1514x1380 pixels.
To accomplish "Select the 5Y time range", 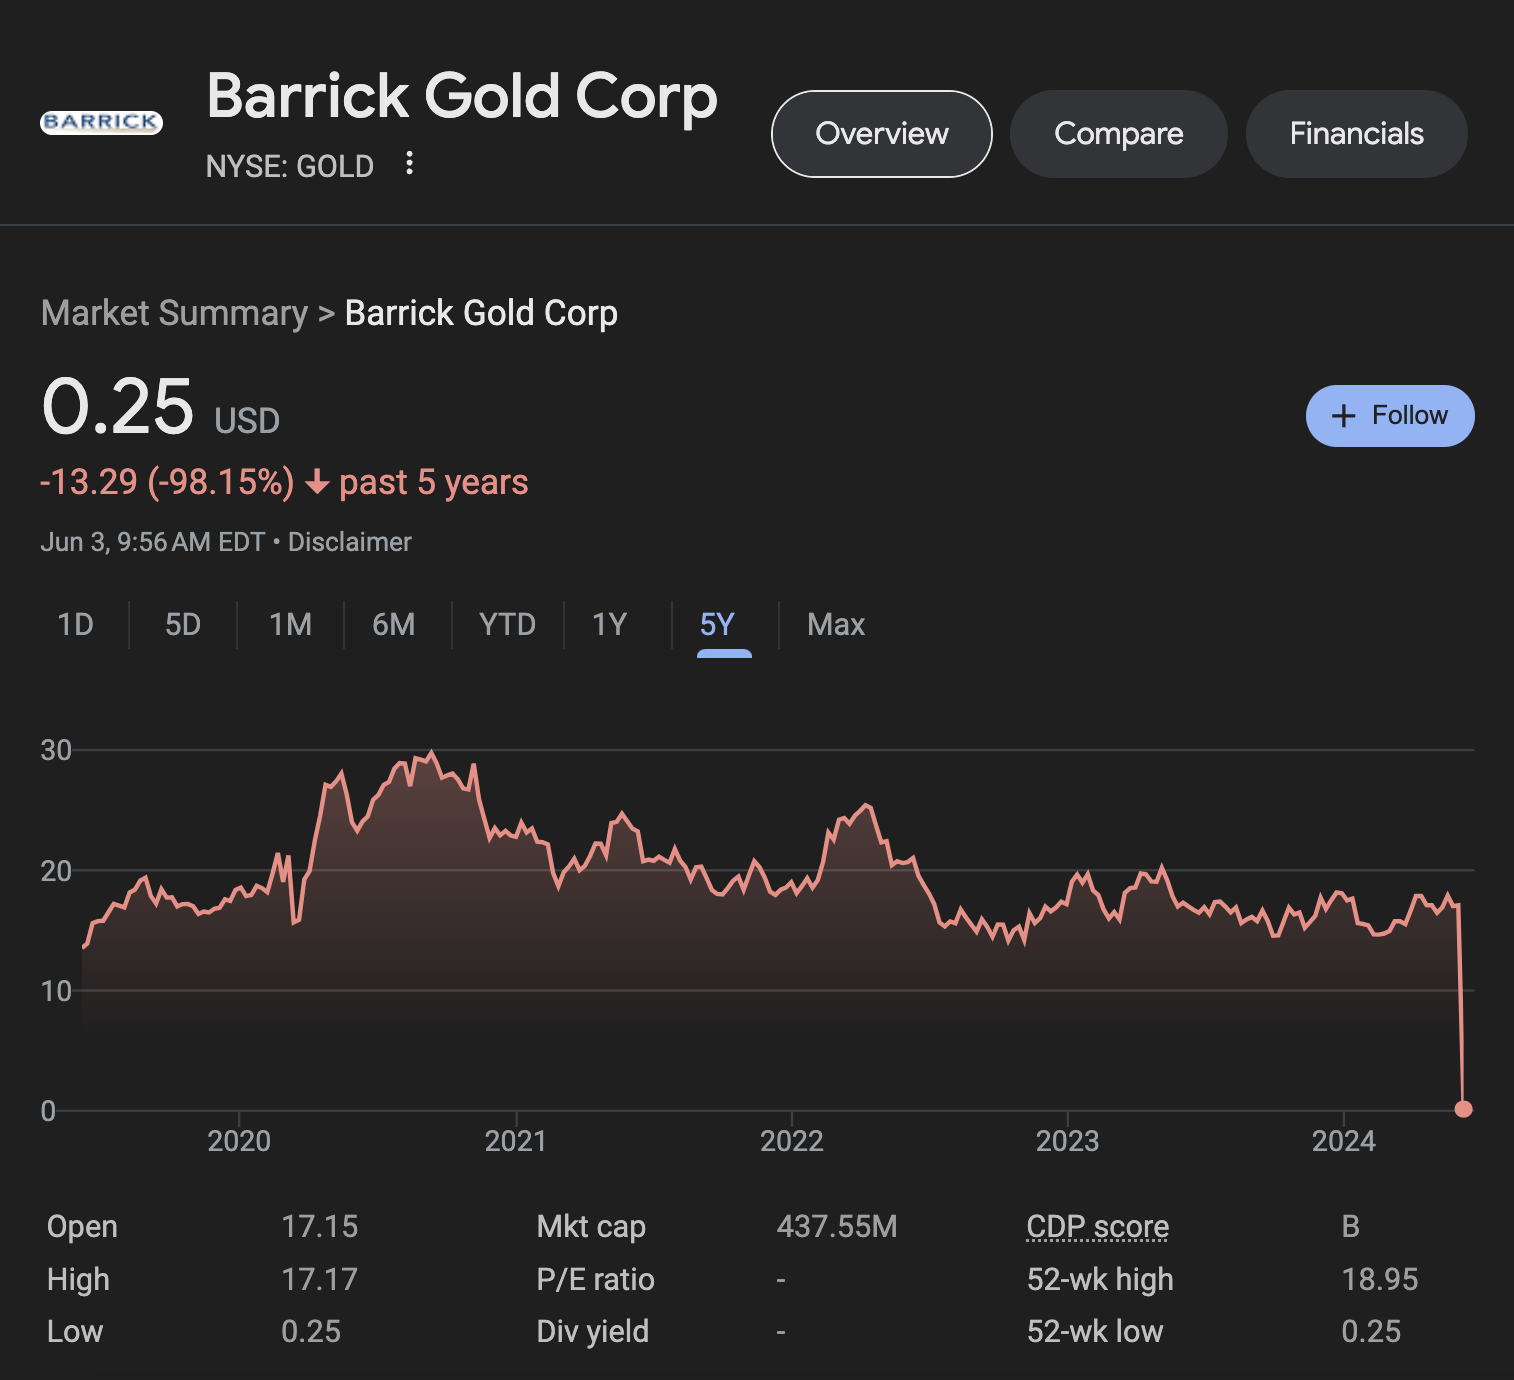I will coord(718,625).
